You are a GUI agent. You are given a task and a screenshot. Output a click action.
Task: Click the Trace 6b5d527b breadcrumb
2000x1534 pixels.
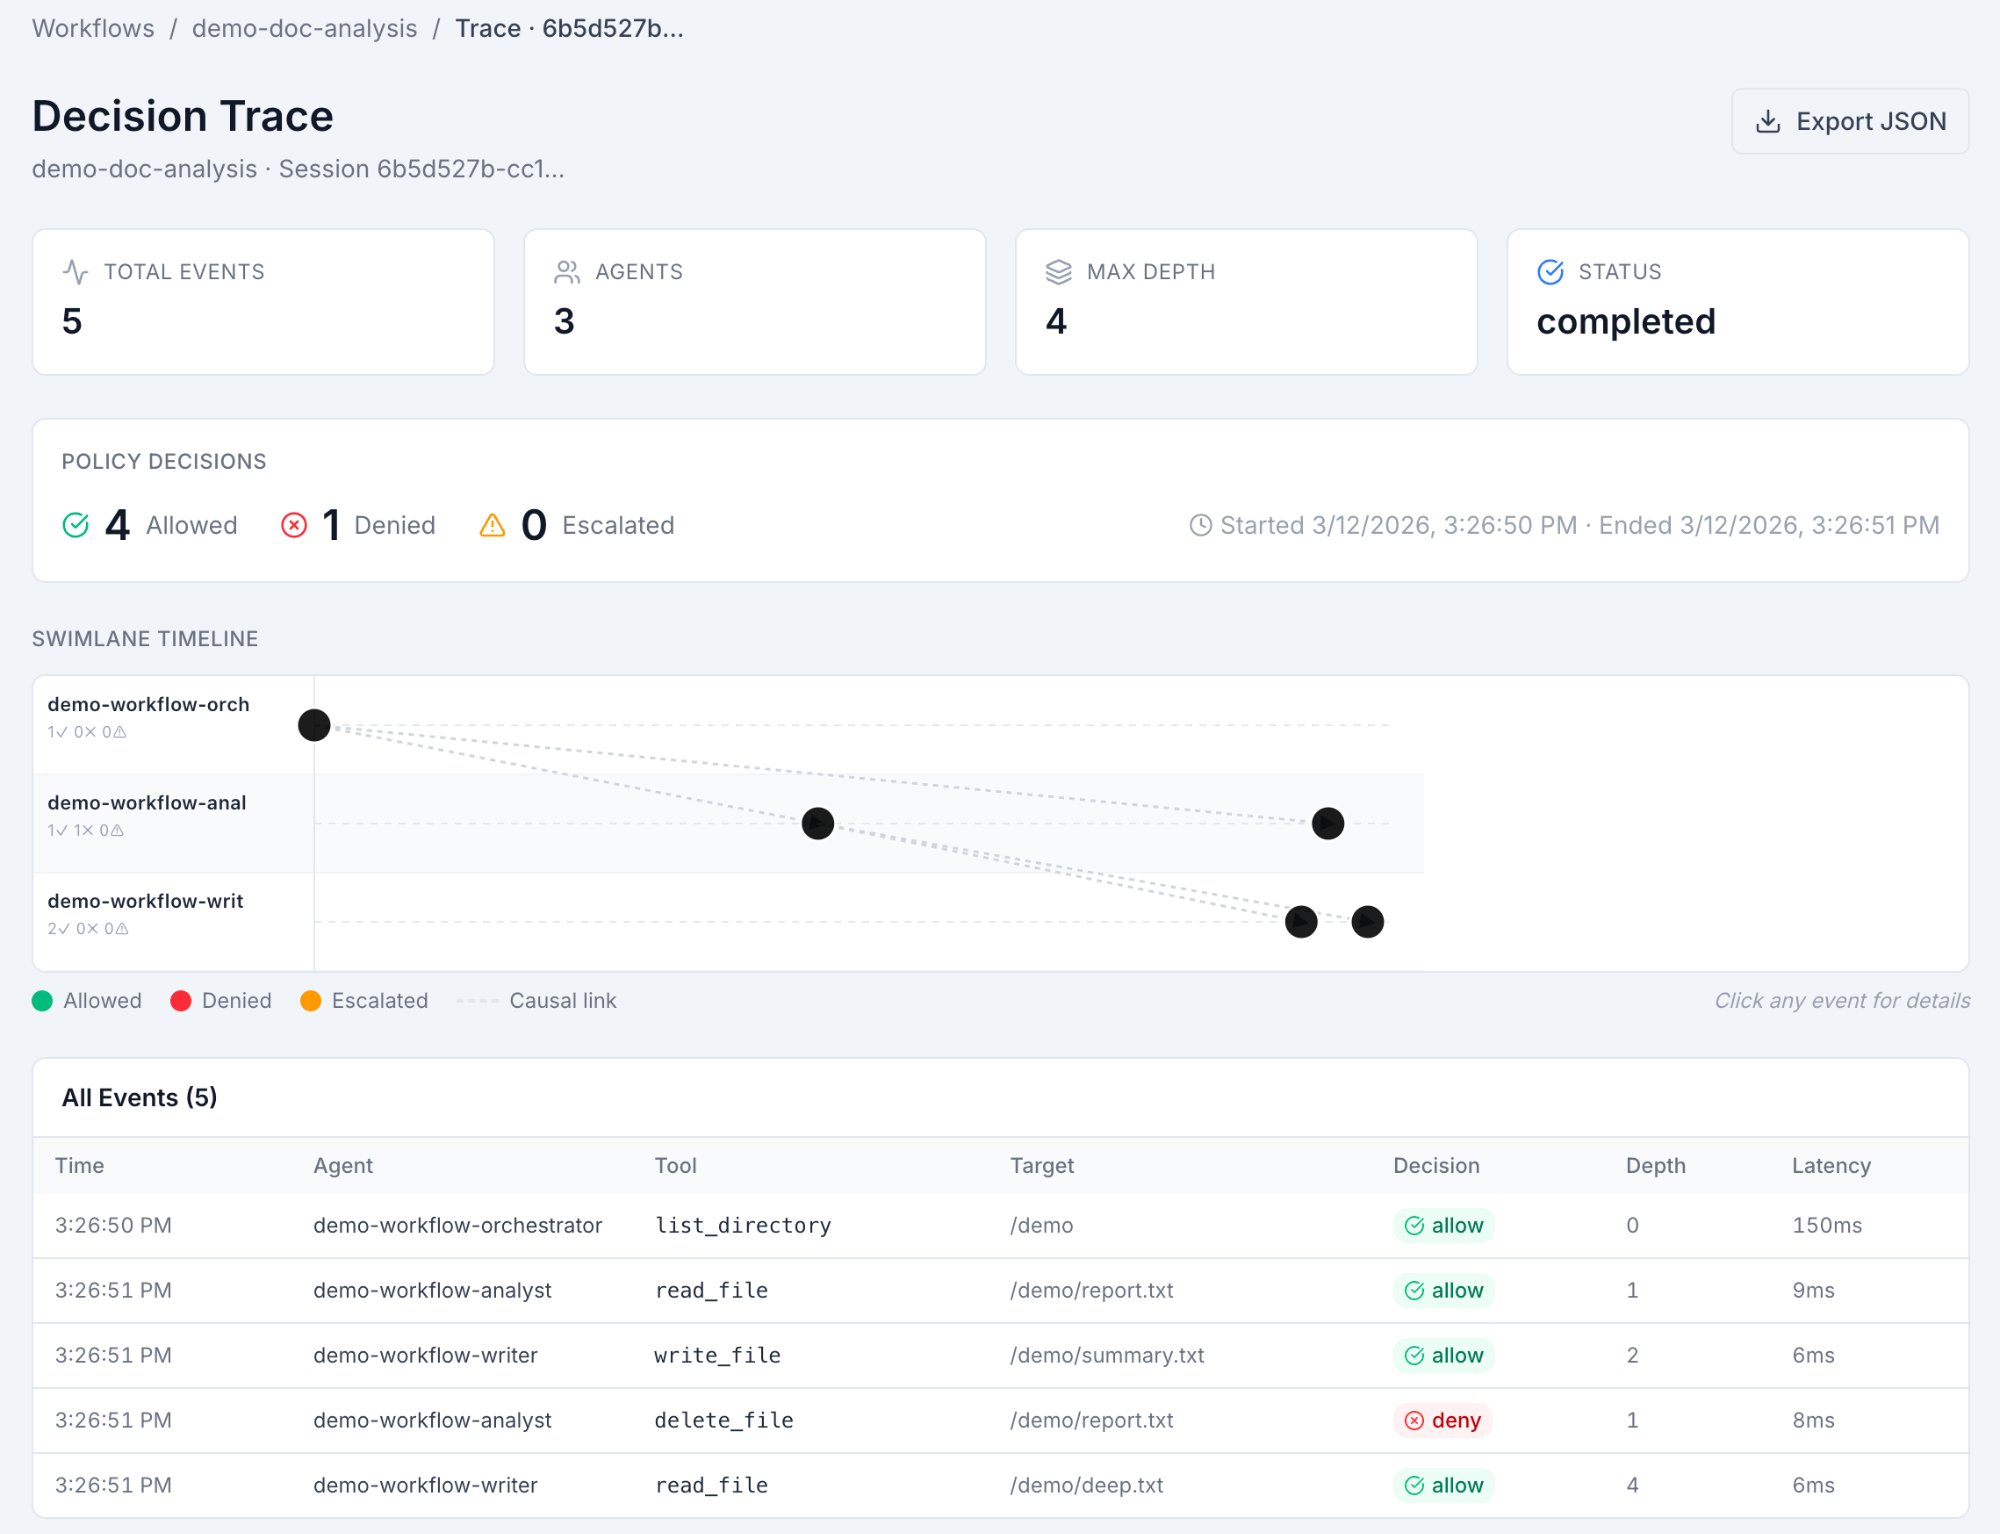(x=569, y=28)
